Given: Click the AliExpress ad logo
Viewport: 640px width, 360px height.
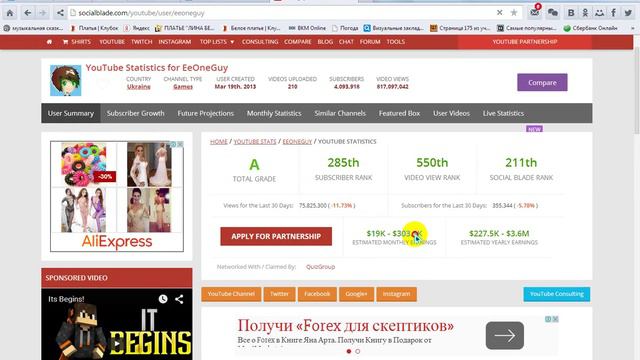Looking at the screenshot, I should [x=117, y=242].
